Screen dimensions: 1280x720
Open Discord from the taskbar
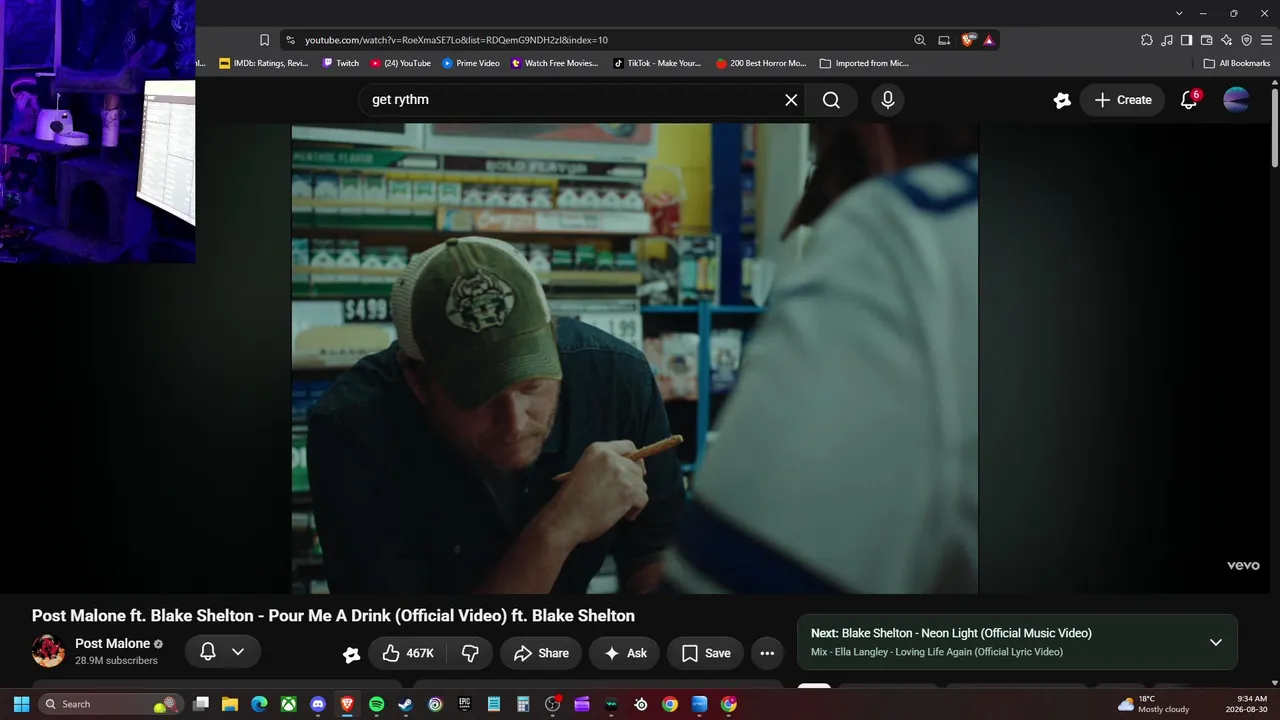click(x=318, y=704)
